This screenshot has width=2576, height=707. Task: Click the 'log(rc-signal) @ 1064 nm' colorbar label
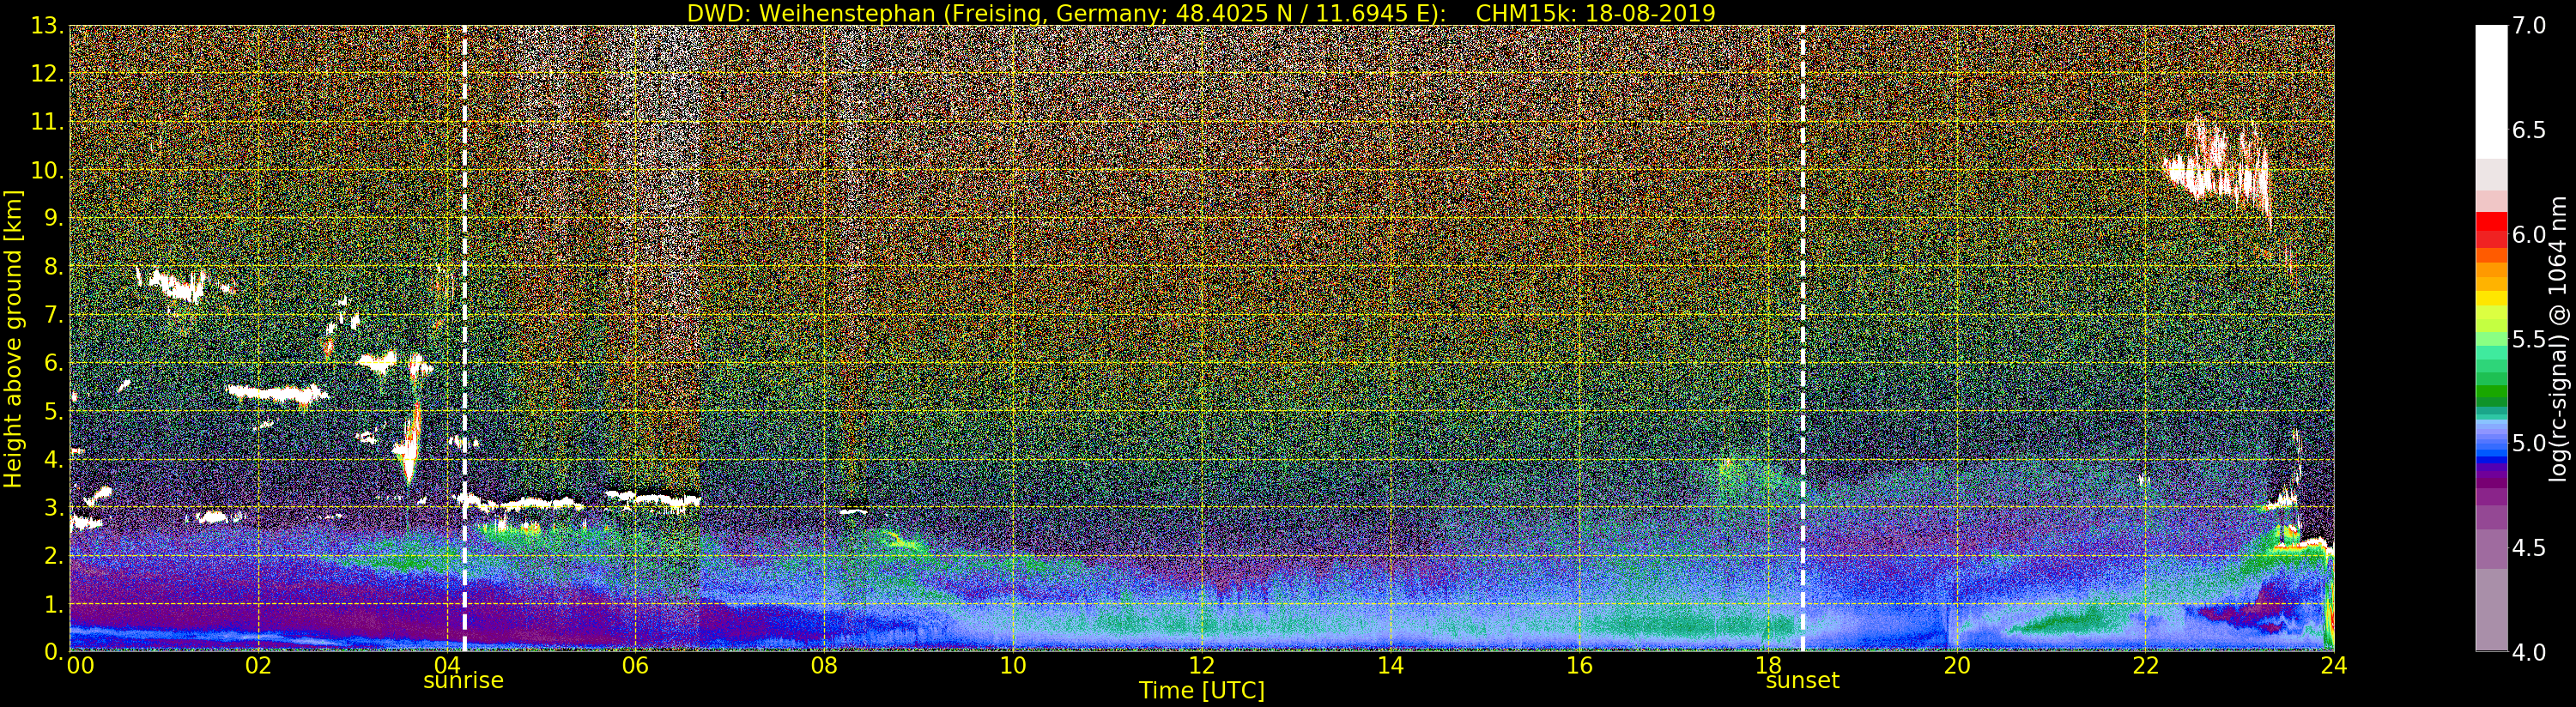click(x=2557, y=338)
